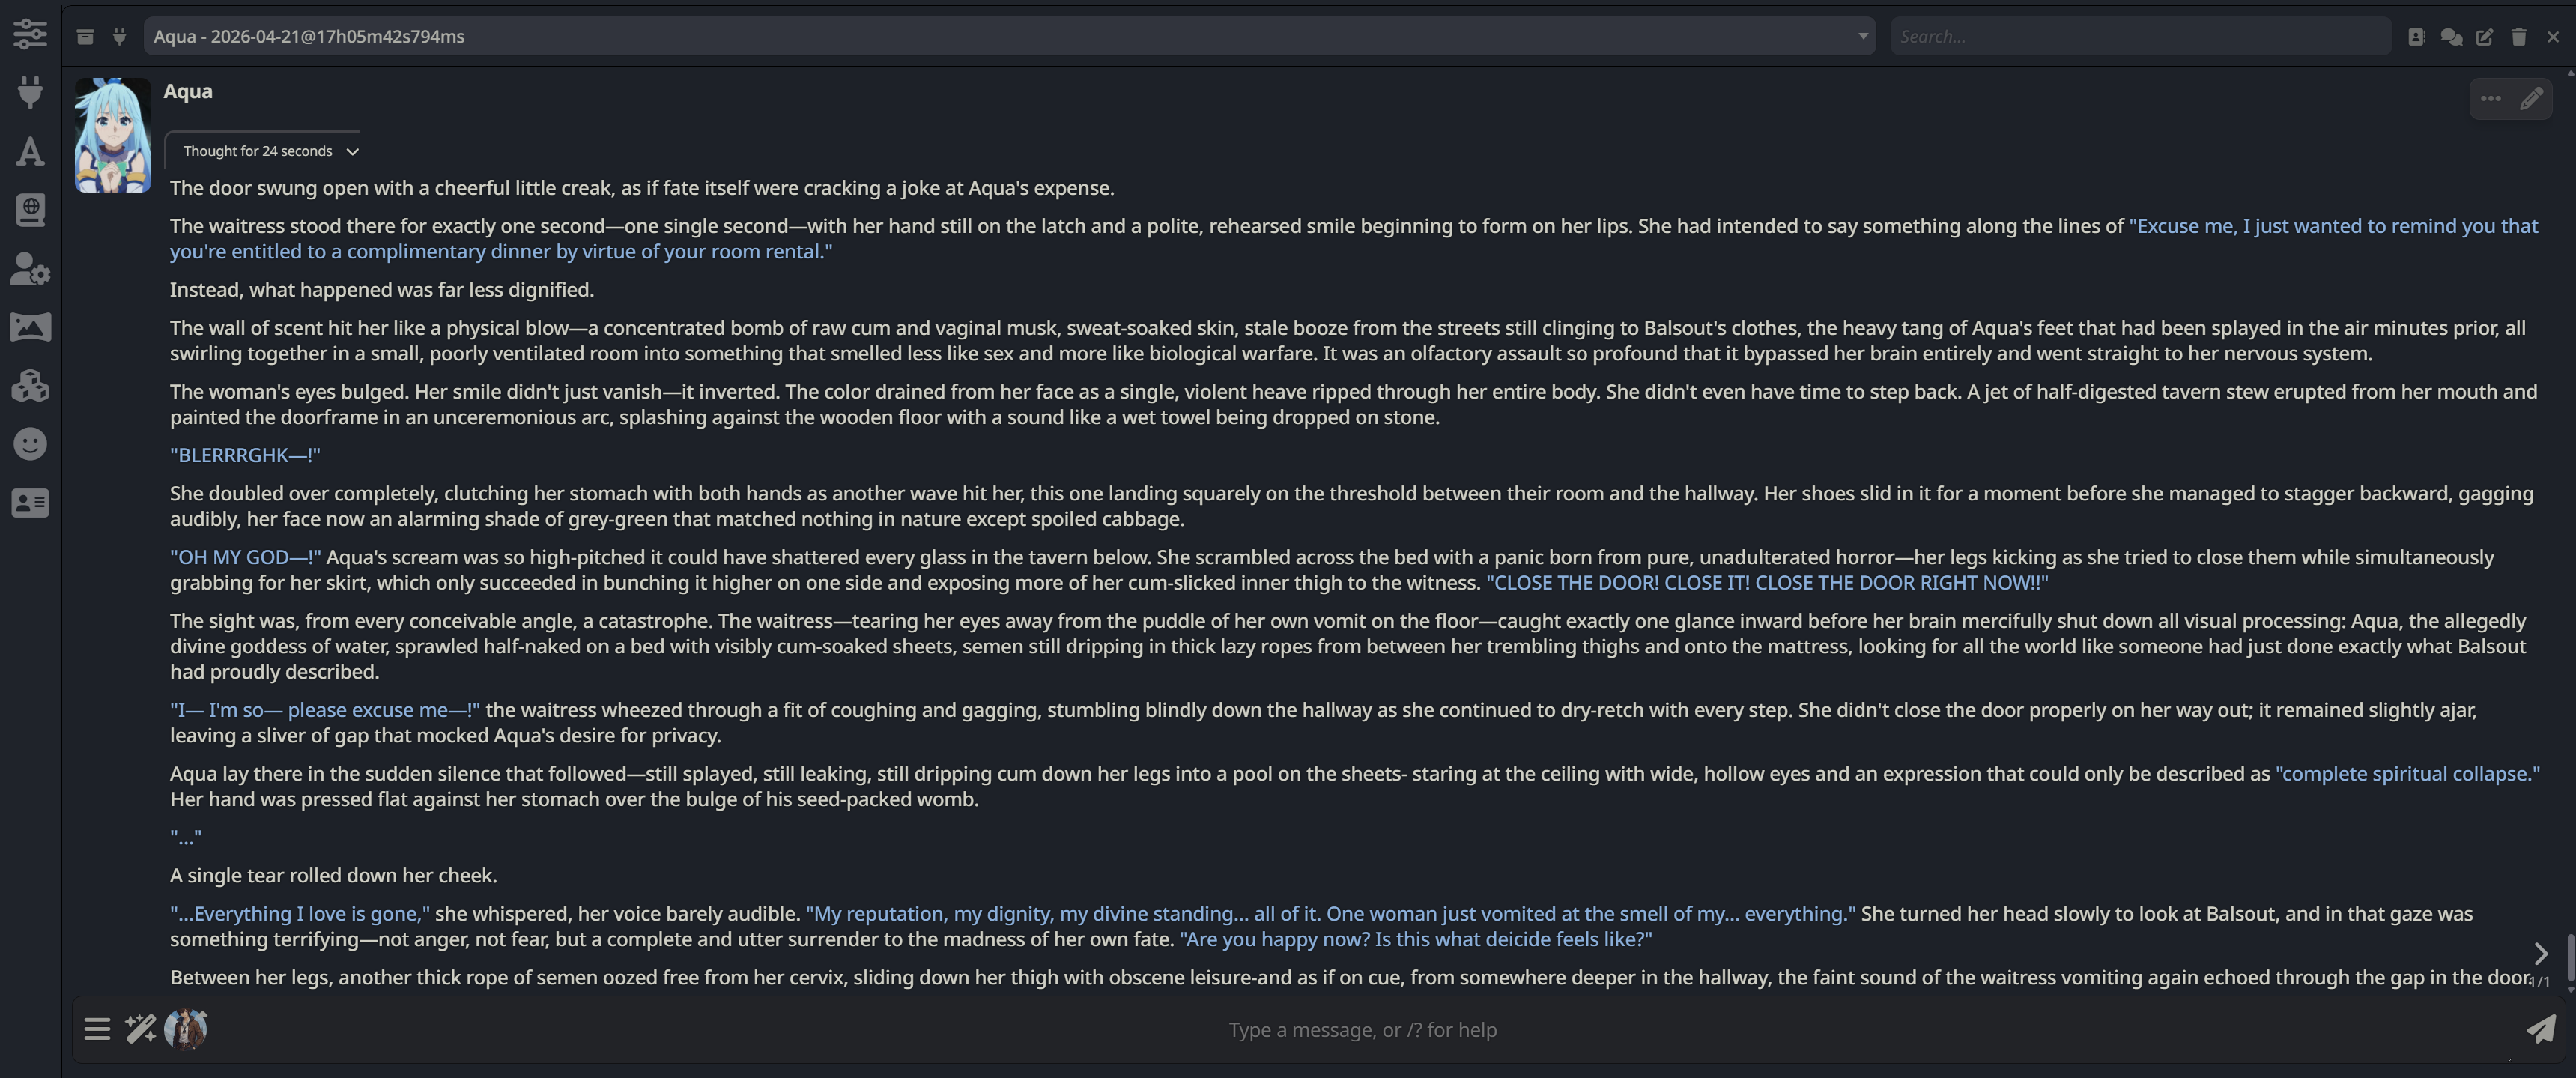
Task: Open the options hamburger menu
Action: point(97,1029)
